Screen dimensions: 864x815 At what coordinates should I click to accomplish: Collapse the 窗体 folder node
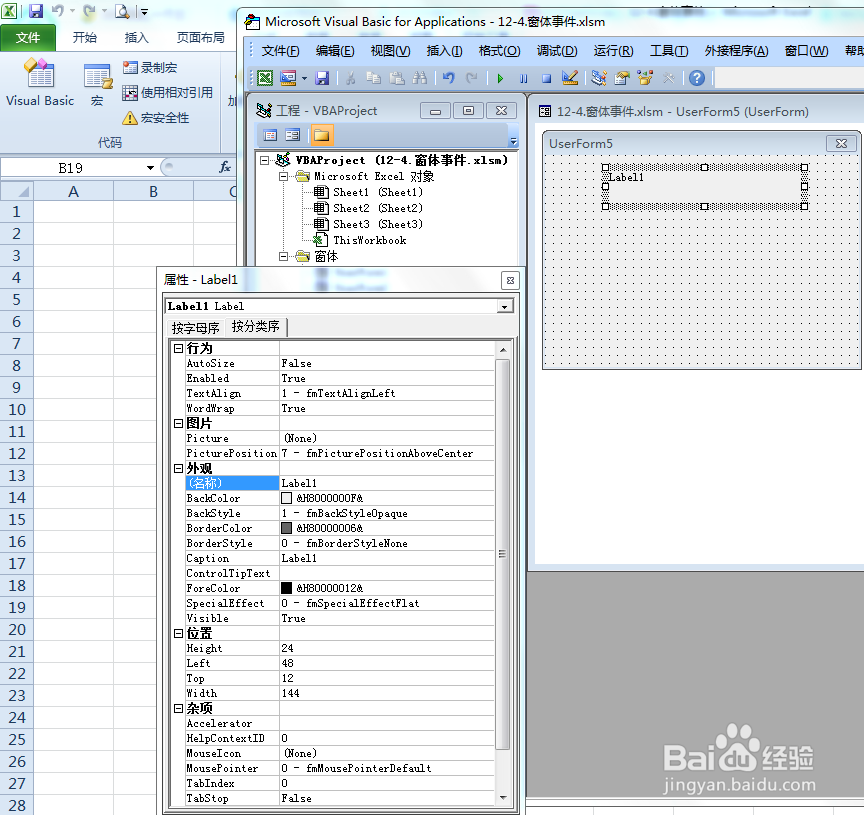point(283,256)
